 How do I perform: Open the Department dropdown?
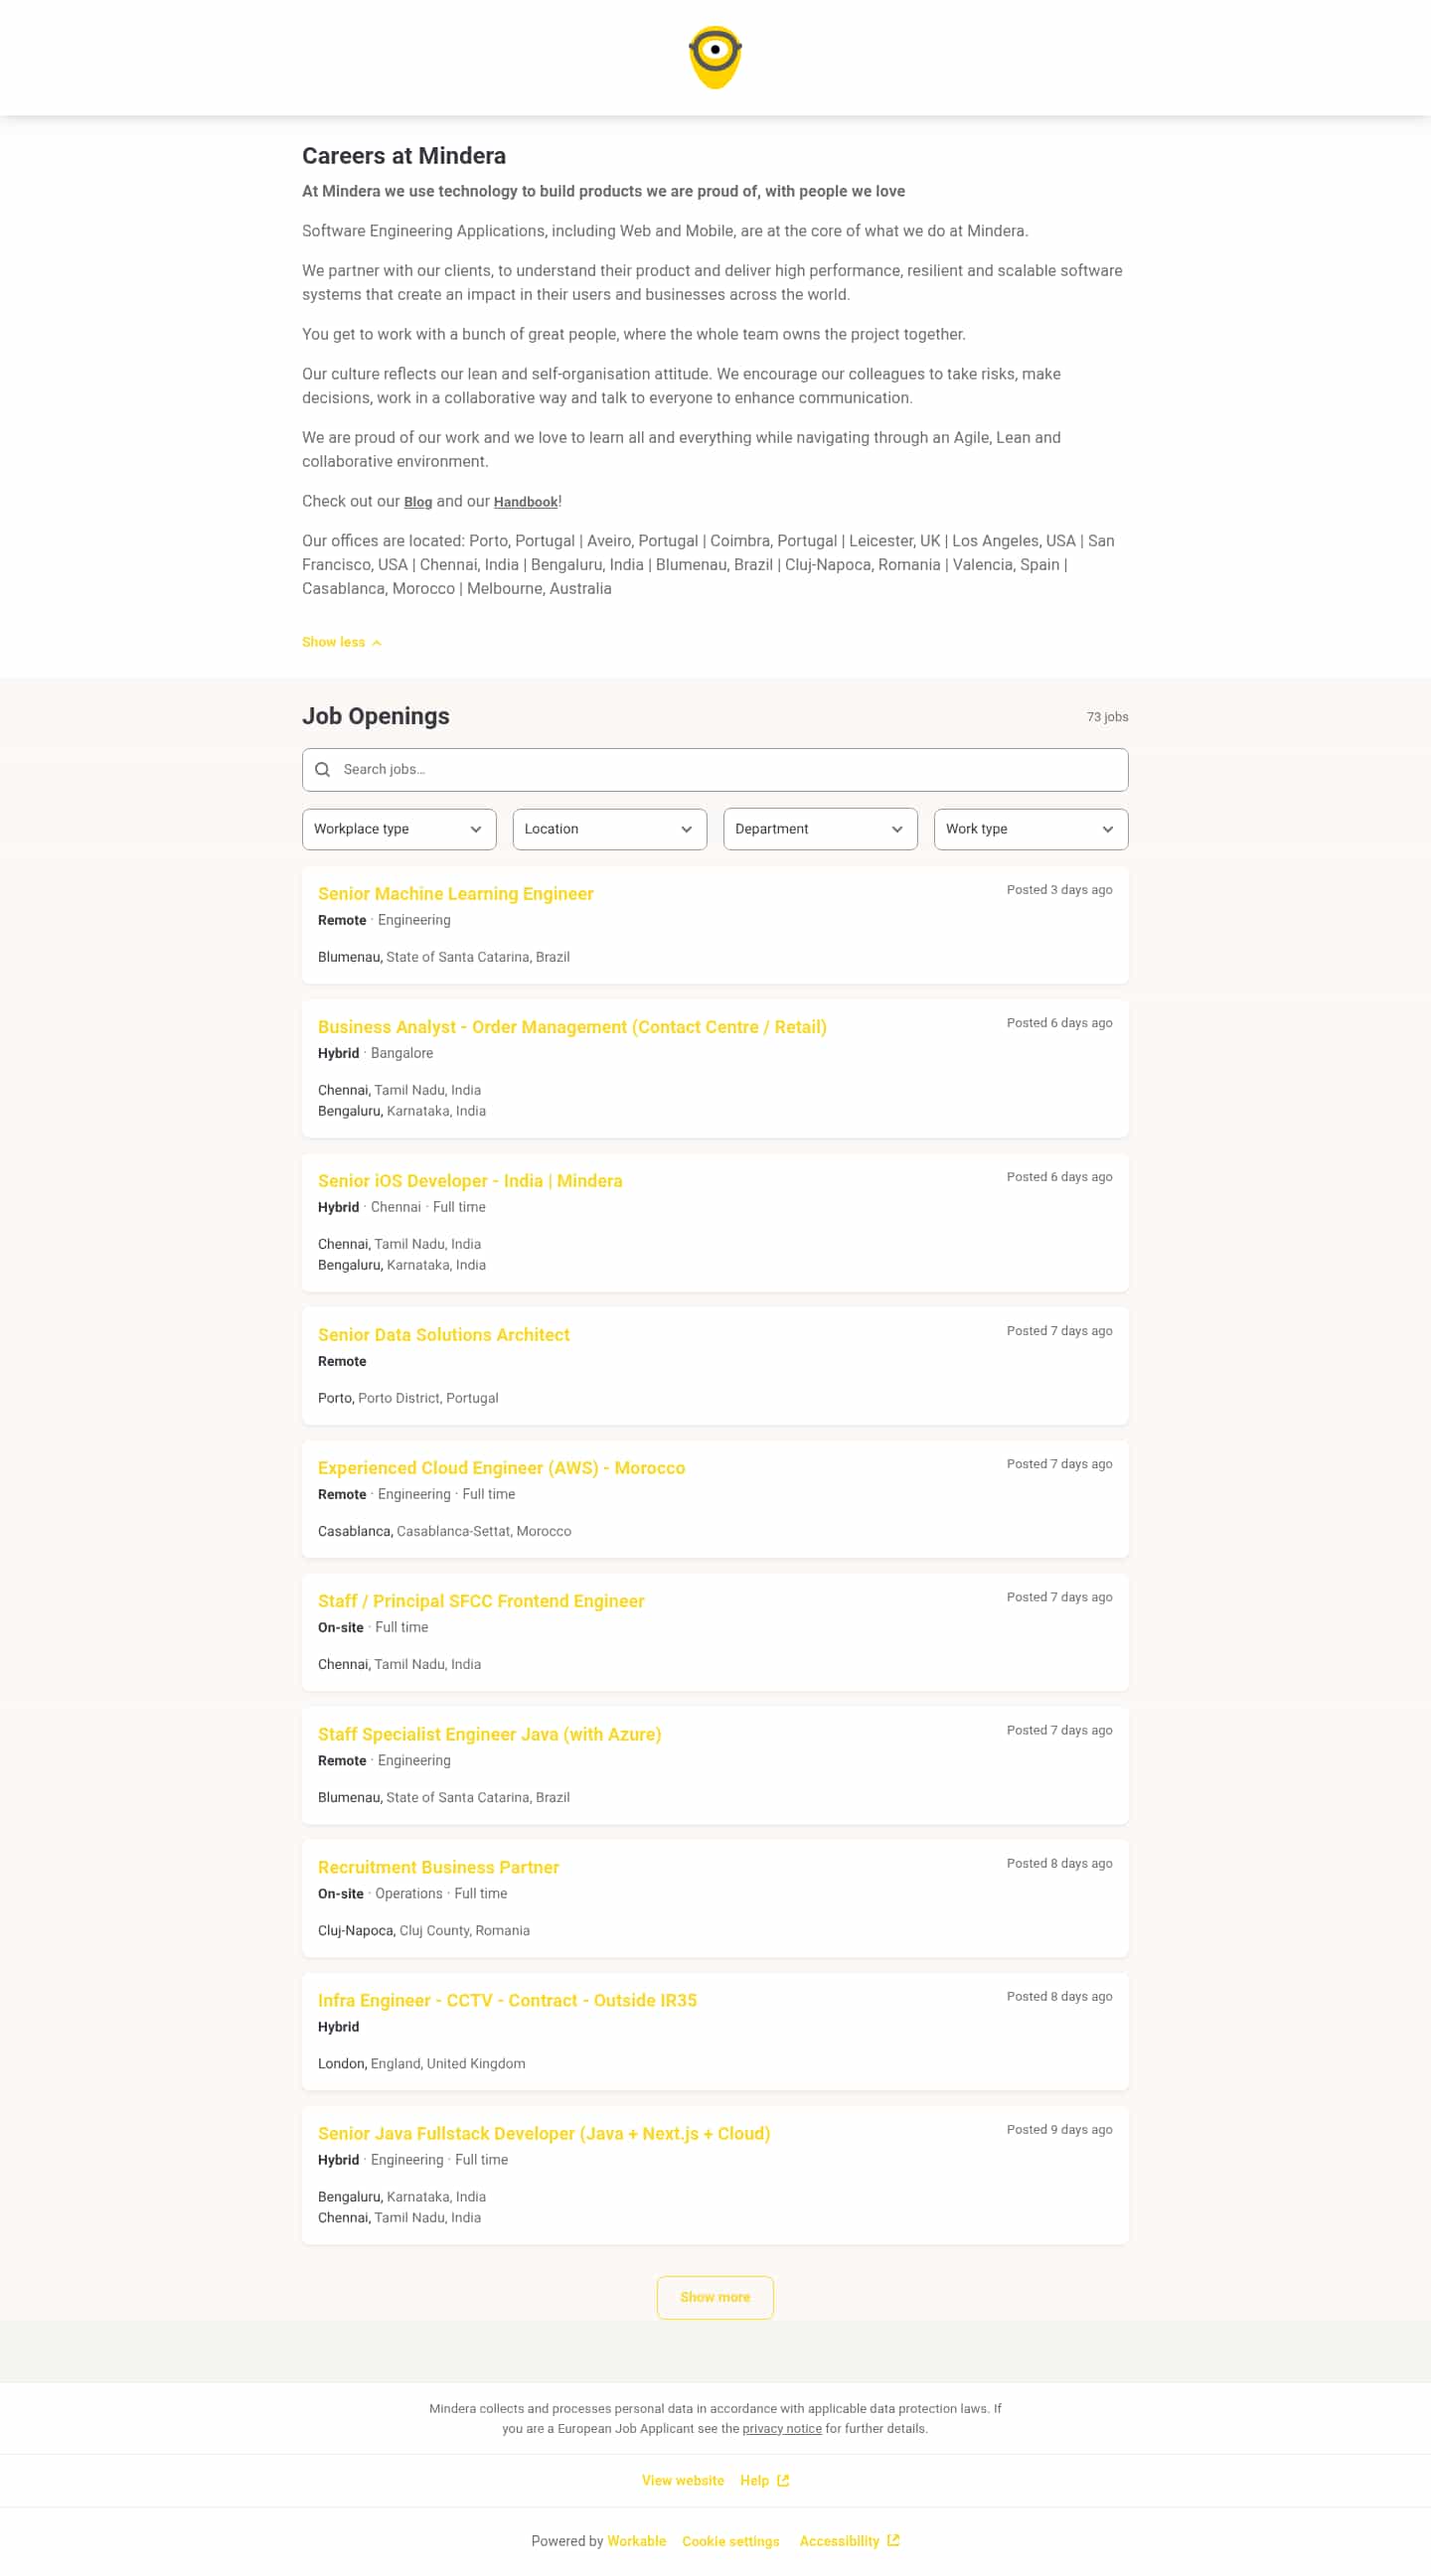[820, 829]
